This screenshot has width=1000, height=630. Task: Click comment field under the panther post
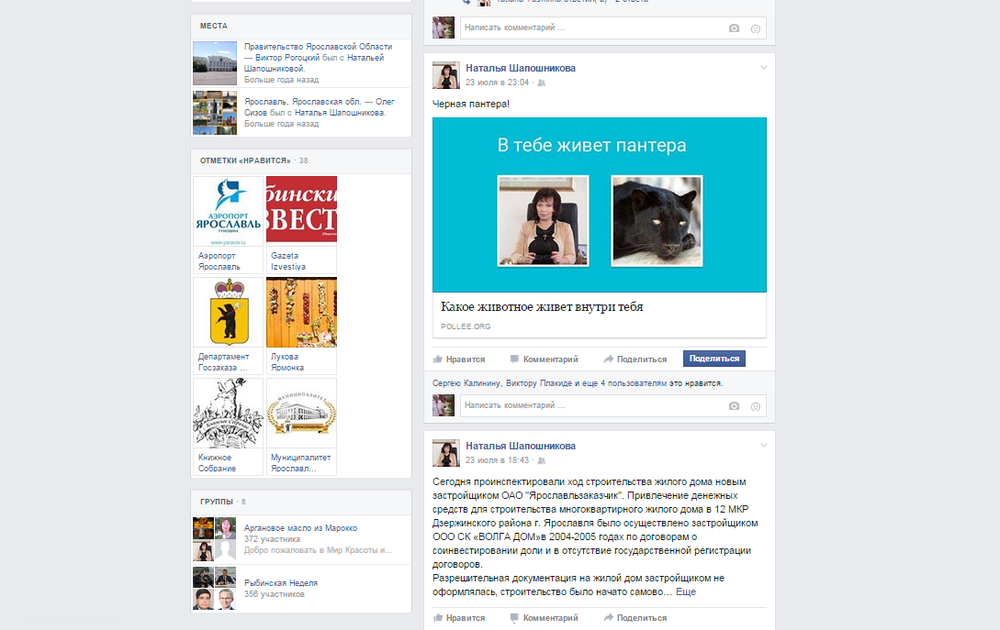point(613,406)
